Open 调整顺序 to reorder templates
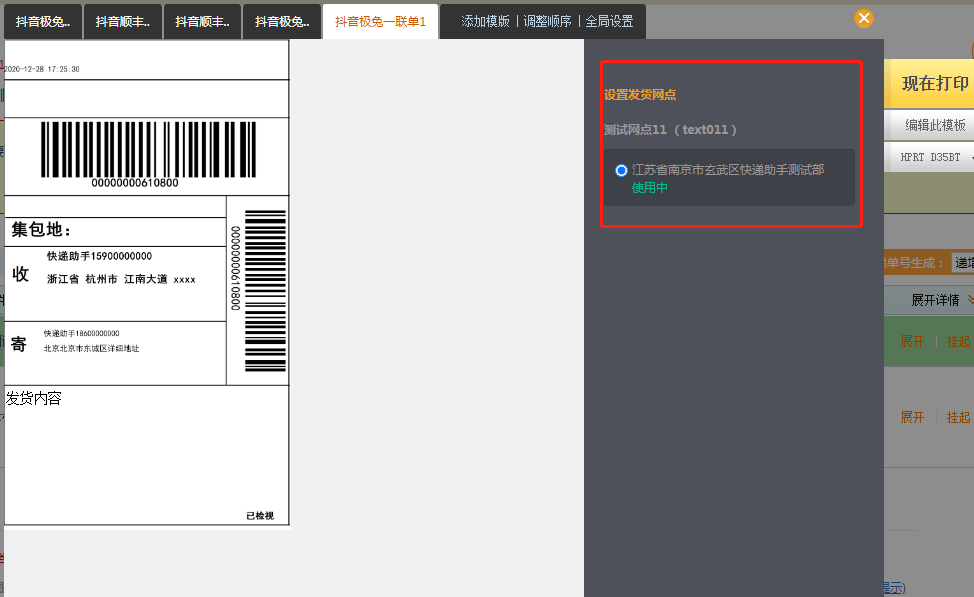The height and width of the screenshot is (597, 974). pyautogui.click(x=547, y=21)
